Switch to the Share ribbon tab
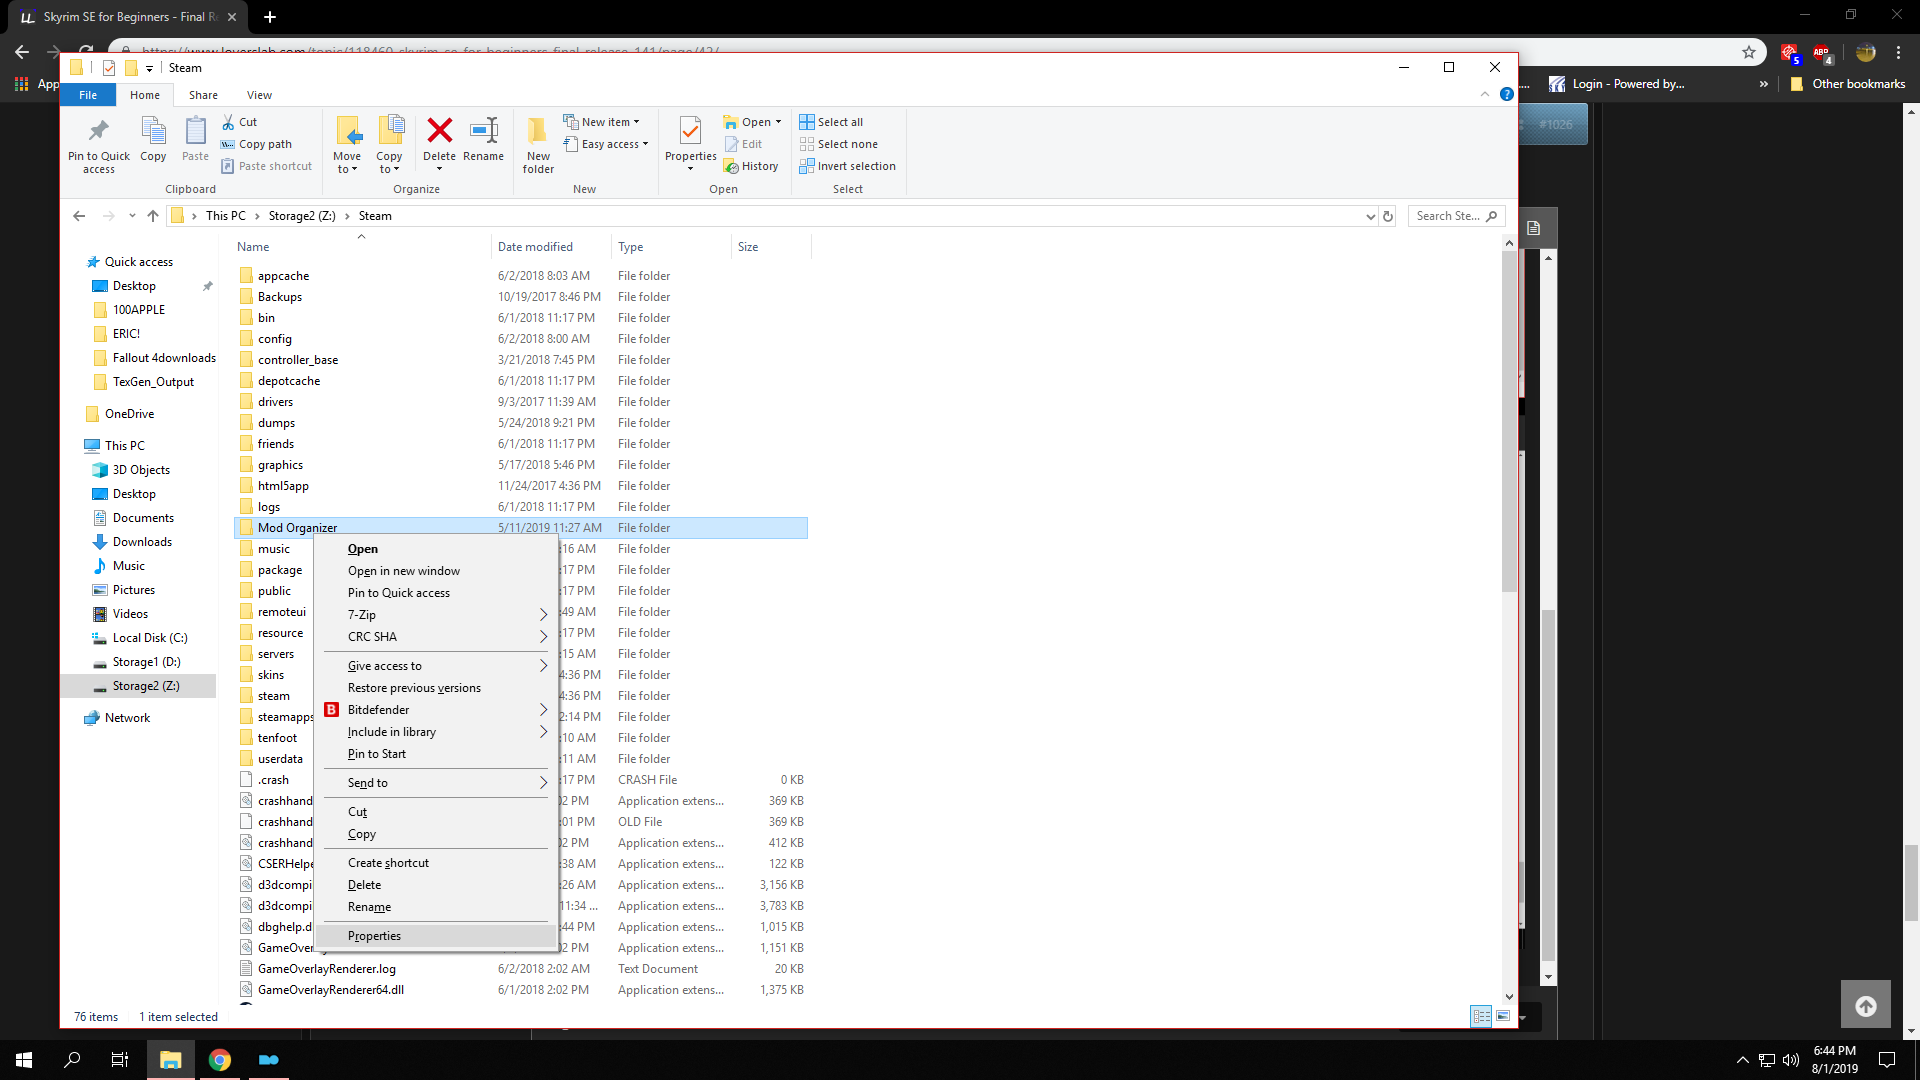 pos(203,95)
